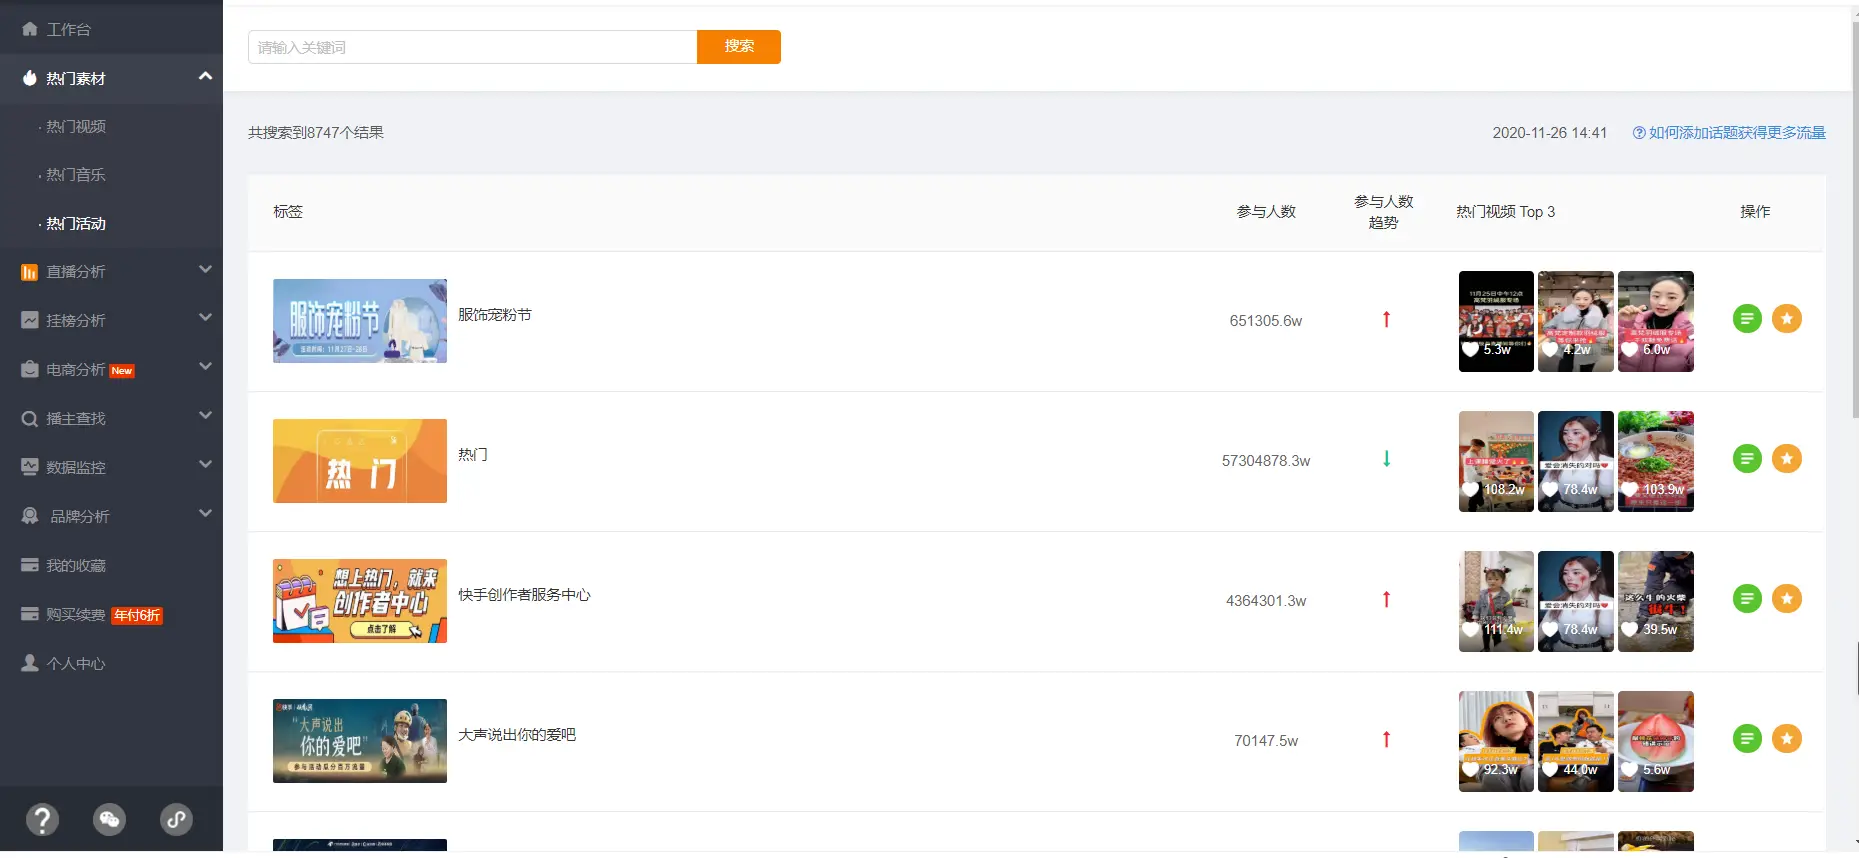Expand the 播主查找 sidebar menu
This screenshot has width=1859, height=858.
click(x=111, y=418)
